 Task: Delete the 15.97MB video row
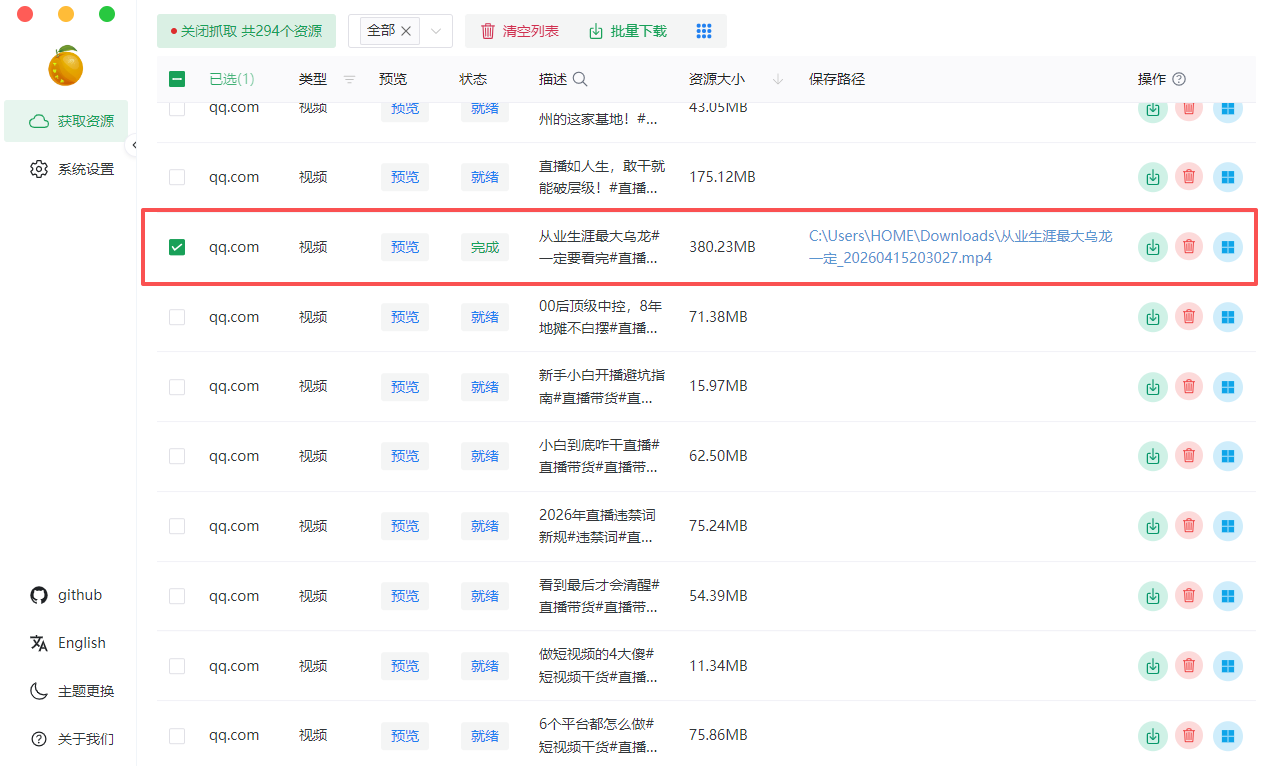(x=1188, y=387)
